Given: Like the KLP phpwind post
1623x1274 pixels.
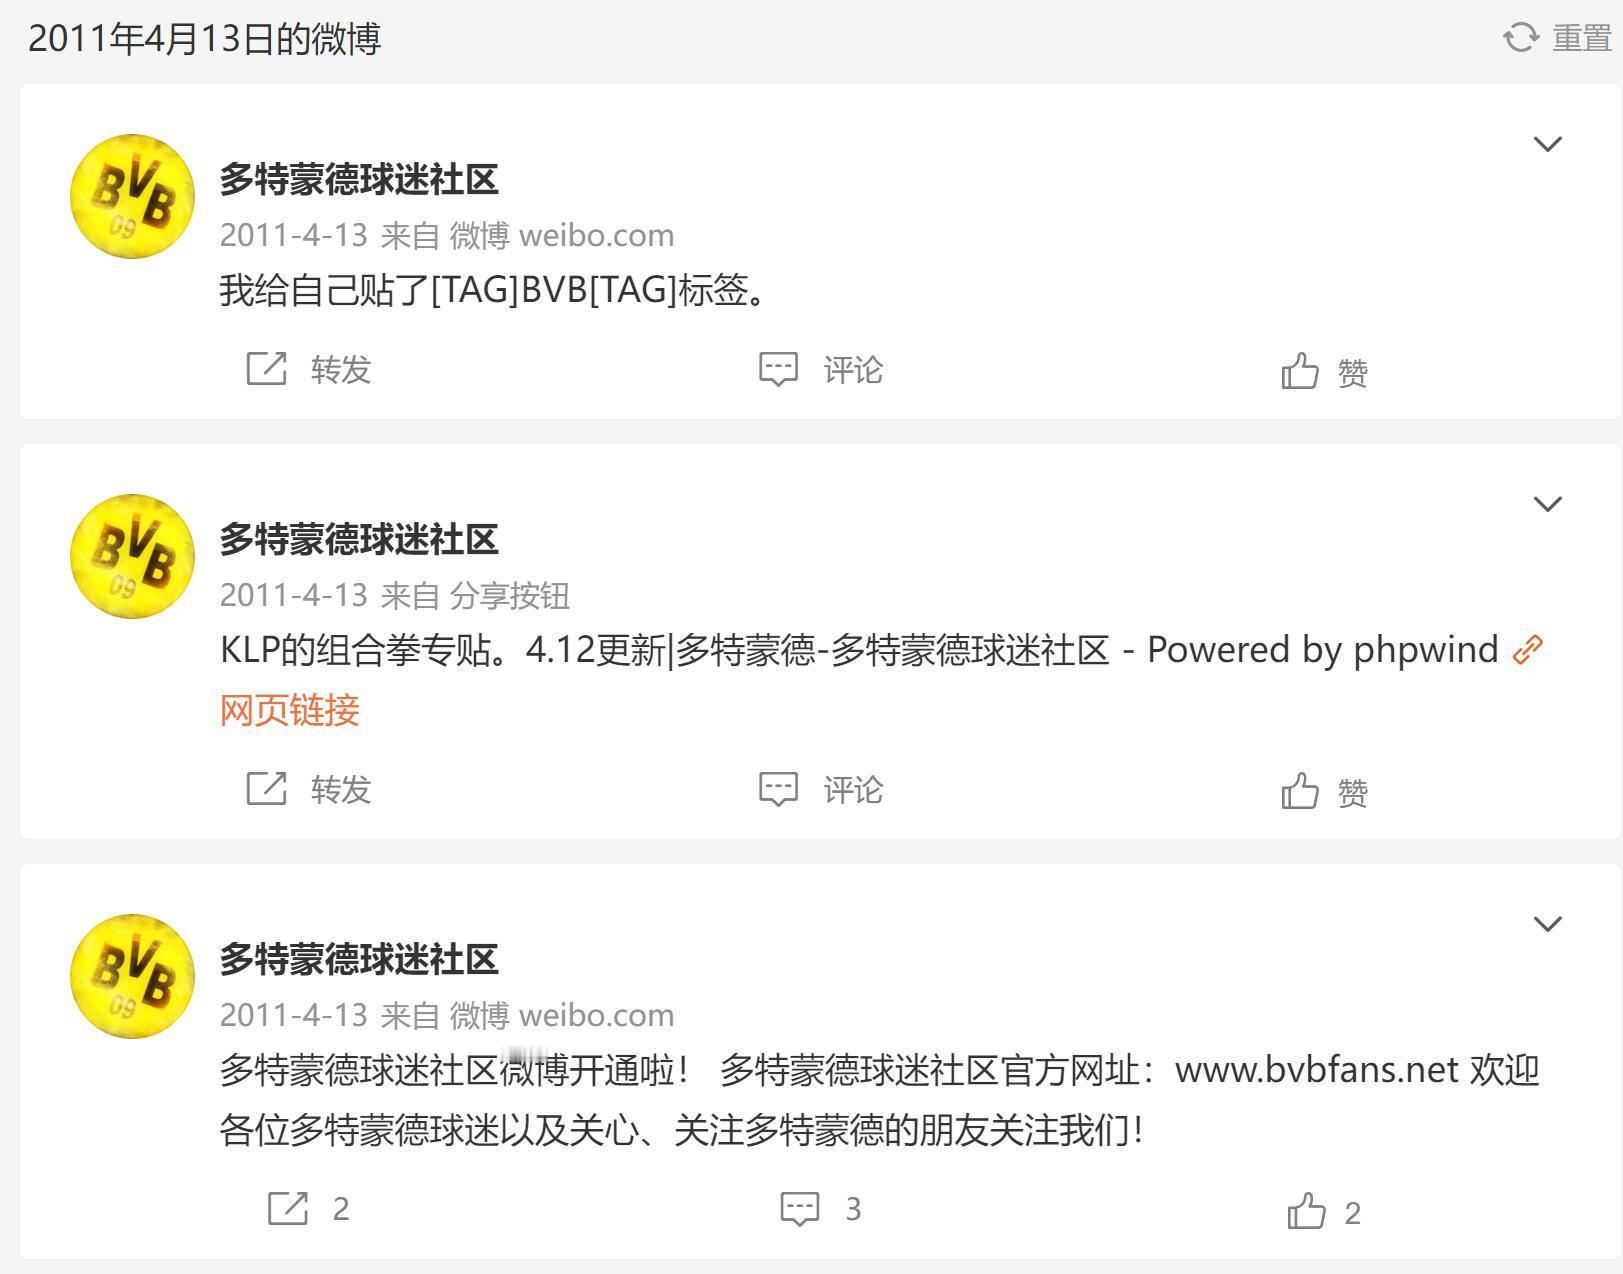Looking at the screenshot, I should click(x=1324, y=792).
